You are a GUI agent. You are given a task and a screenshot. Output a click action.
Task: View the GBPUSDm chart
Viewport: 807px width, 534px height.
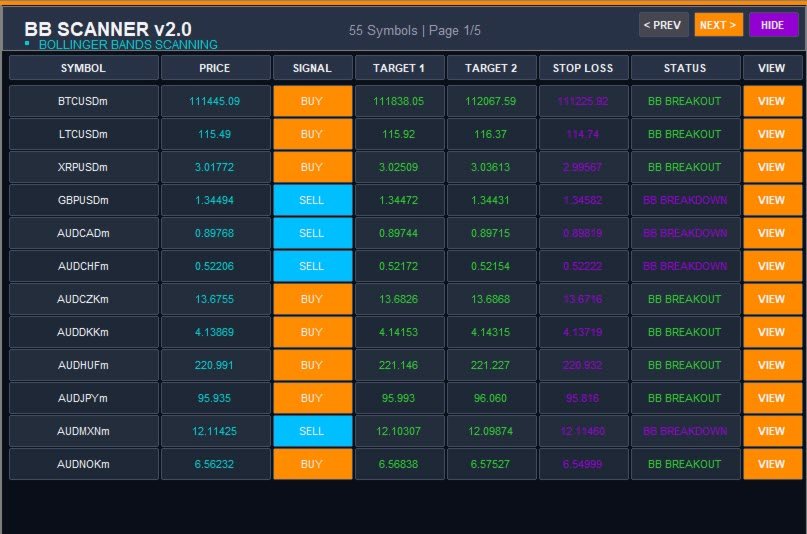point(772,200)
